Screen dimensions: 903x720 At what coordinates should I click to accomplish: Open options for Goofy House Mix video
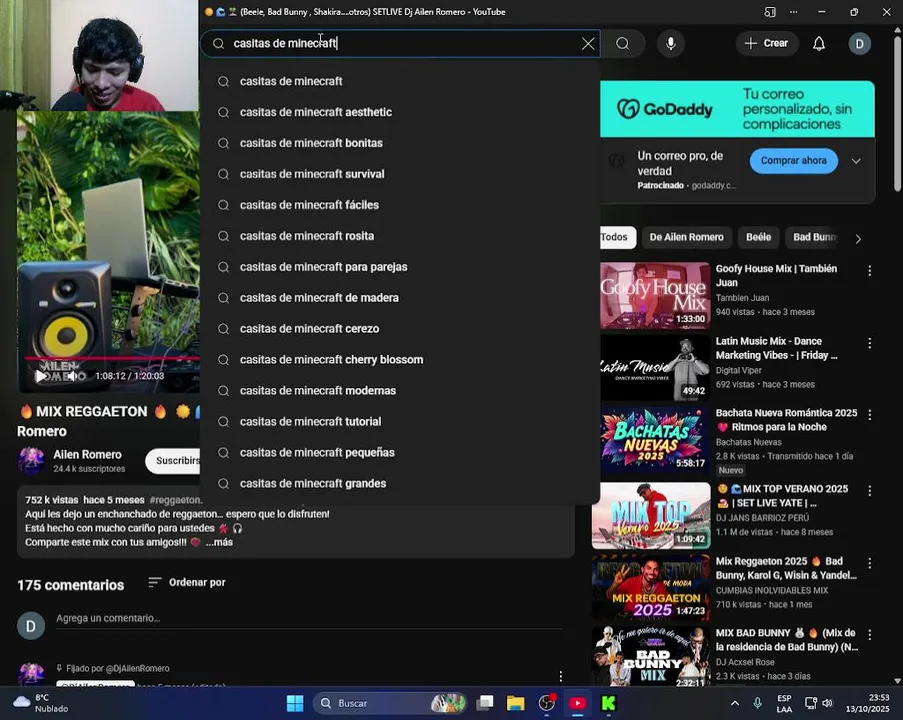click(869, 271)
